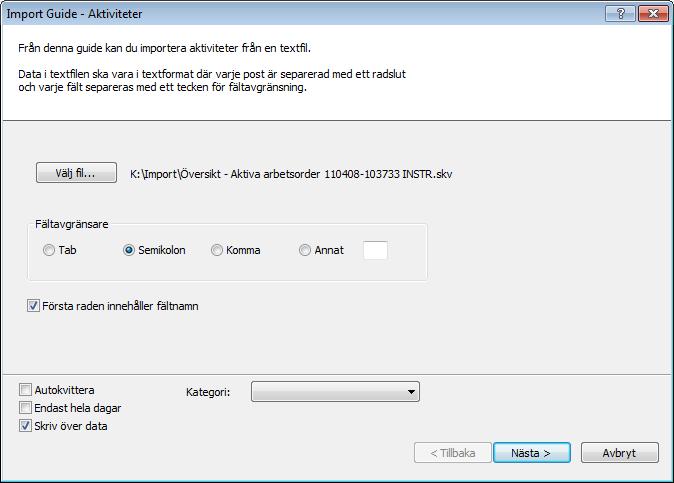Open help via the question mark button
674x483 pixels.
620,14
